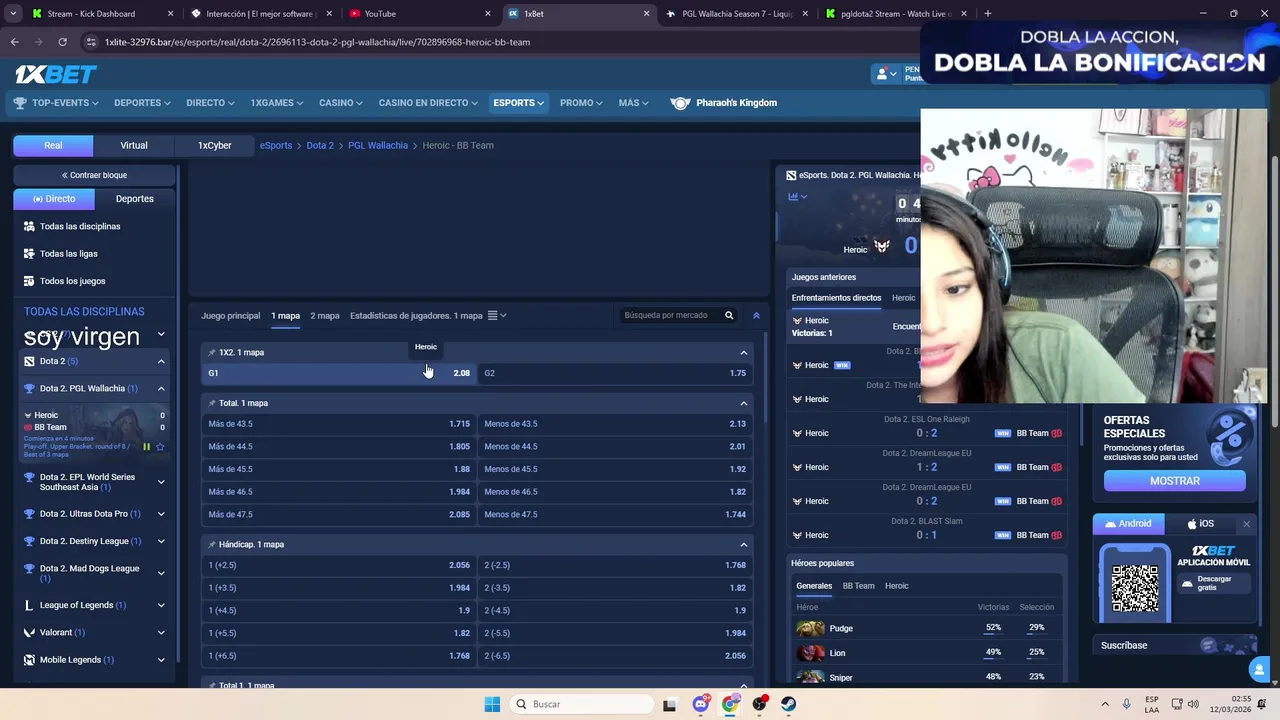Switch app promo to Android
This screenshot has width=1280, height=720.
1128,524
